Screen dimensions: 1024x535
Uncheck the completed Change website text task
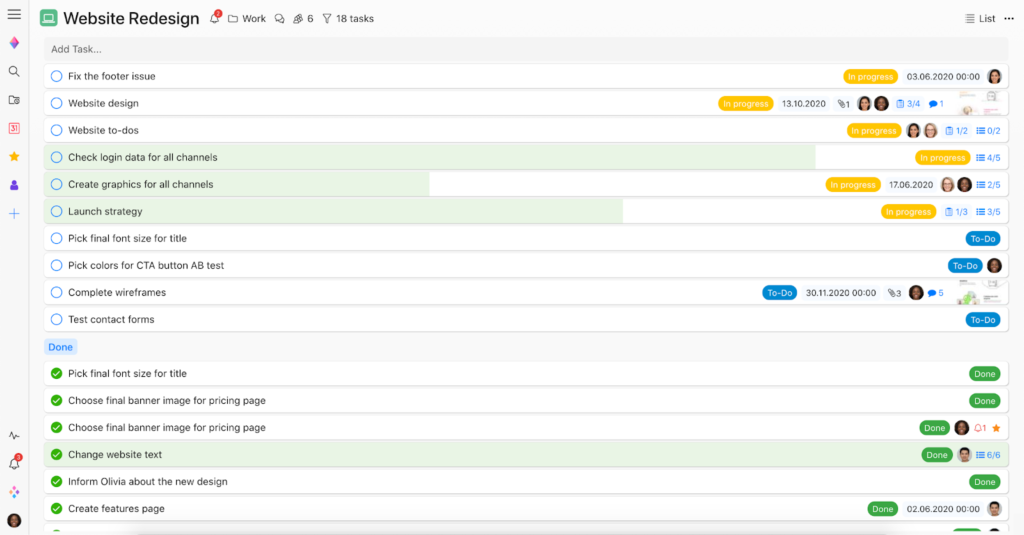pos(56,455)
